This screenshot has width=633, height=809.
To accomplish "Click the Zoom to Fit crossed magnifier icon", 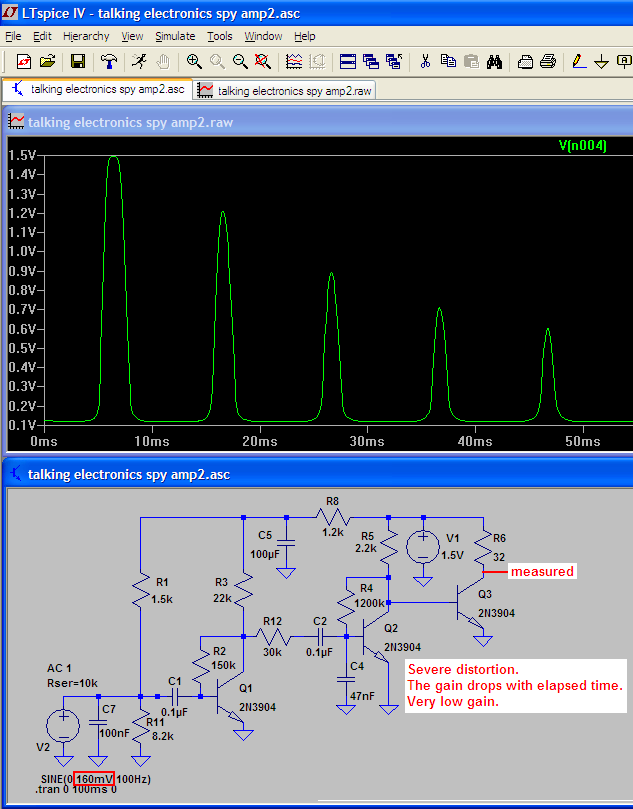I will (x=263, y=61).
